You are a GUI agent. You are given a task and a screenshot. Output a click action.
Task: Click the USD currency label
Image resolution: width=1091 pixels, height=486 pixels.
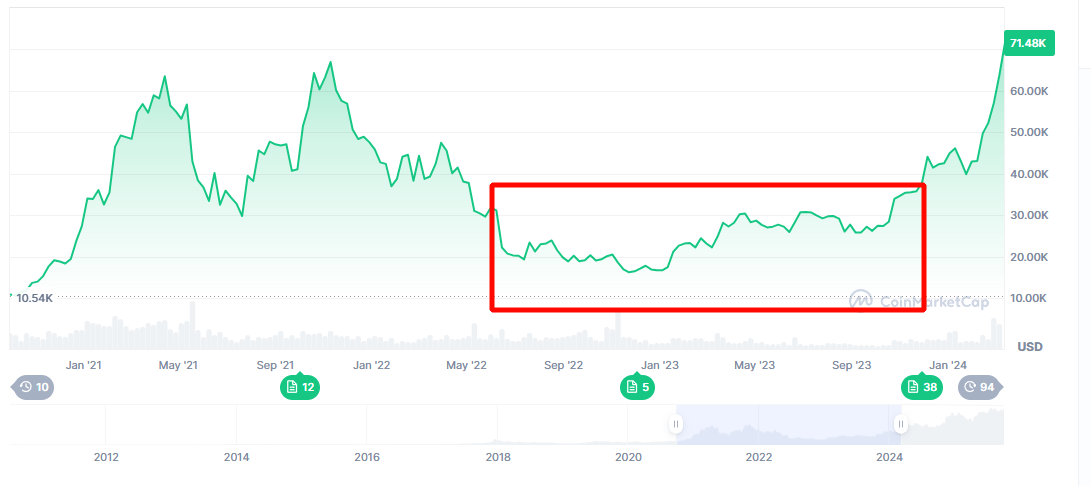coord(1029,347)
